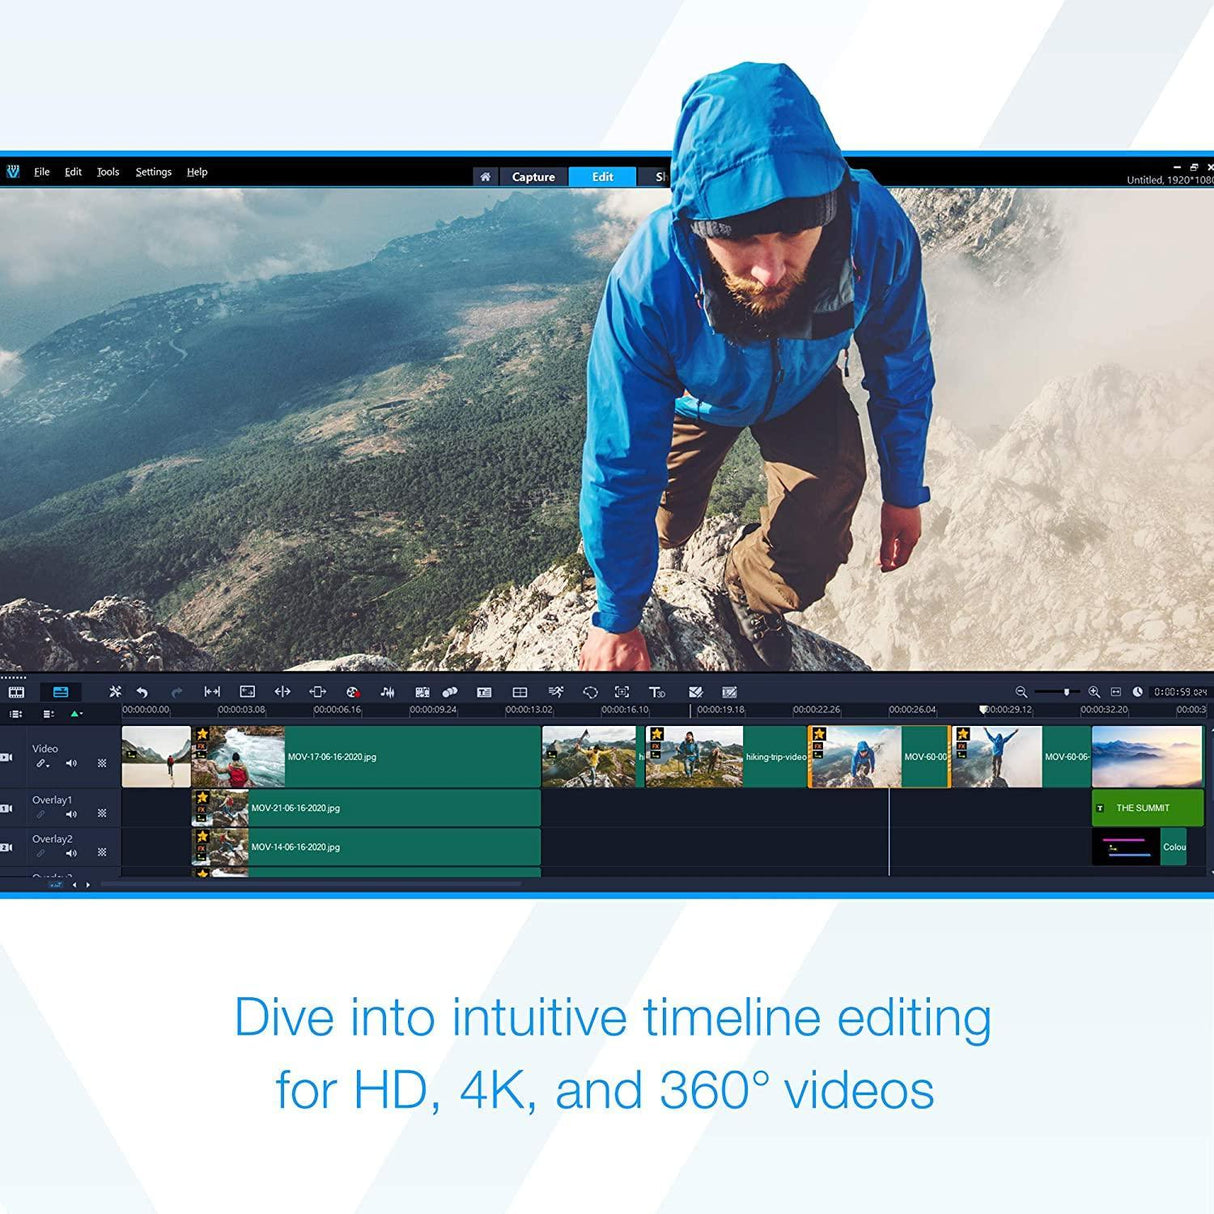Click the Redo icon in the timeline toolbar

click(x=177, y=691)
